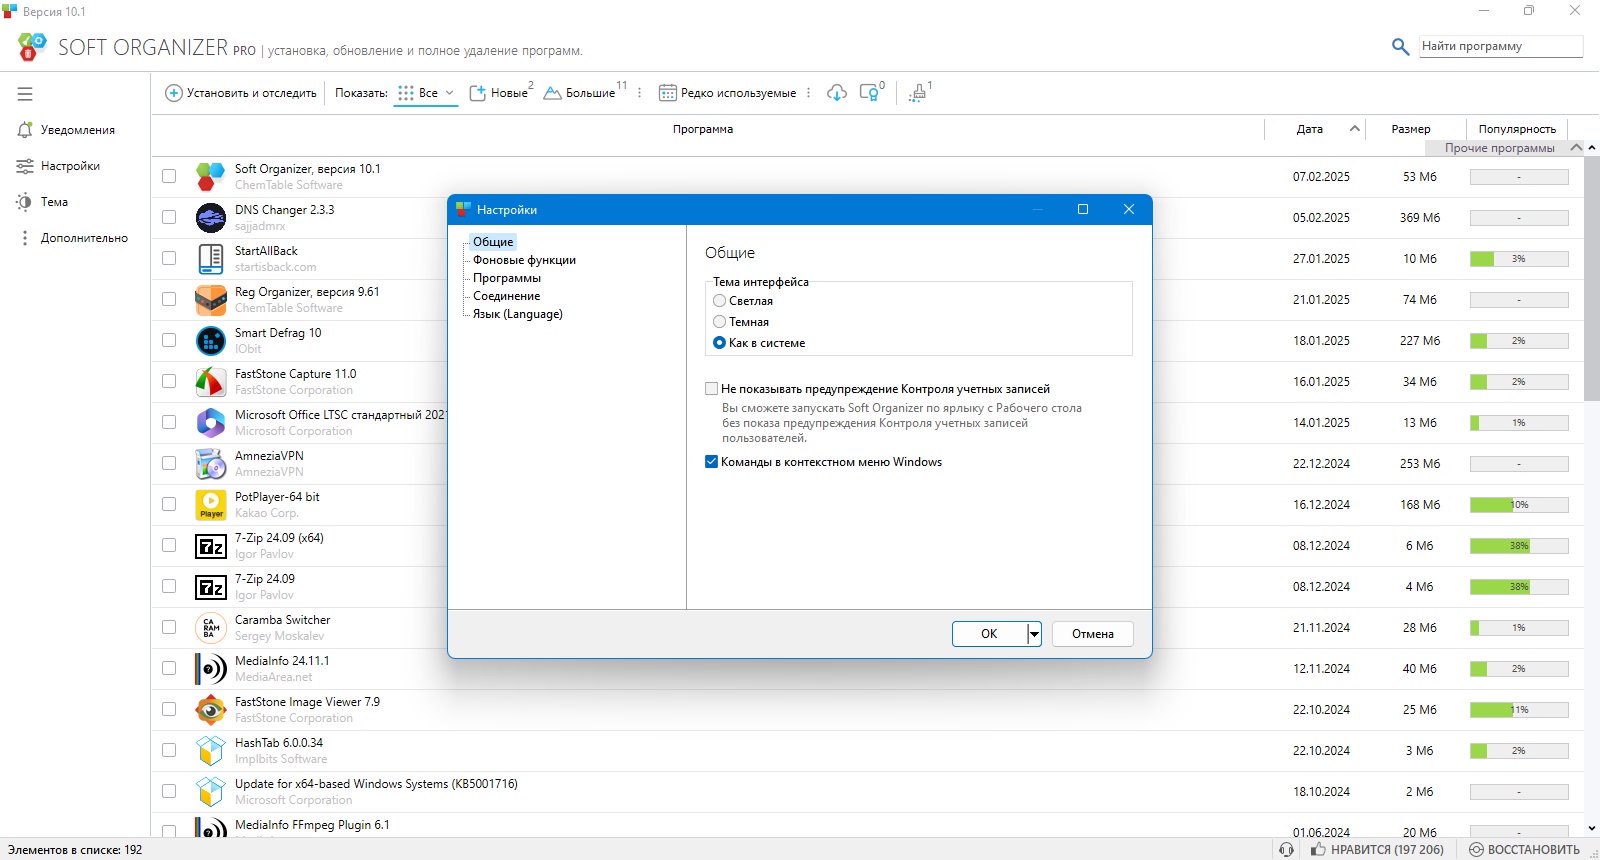Open the OK button dropdown arrow
Viewport: 1600px width, 860px height.
click(1034, 634)
